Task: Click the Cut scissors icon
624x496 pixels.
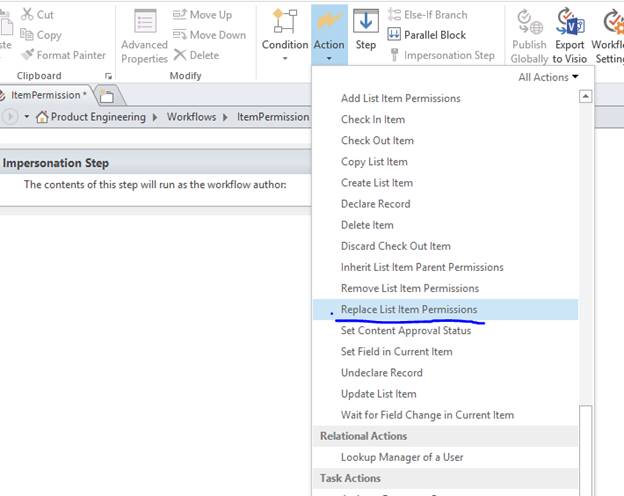Action: pos(27,14)
